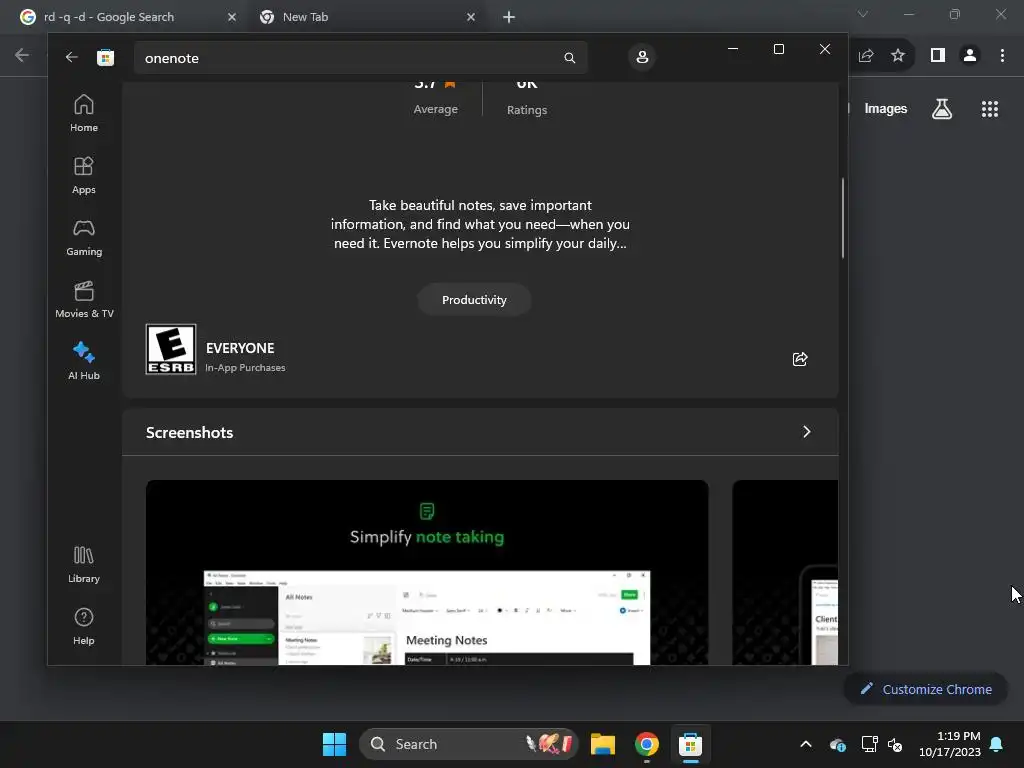Open the Apps section in sidebar
Image resolution: width=1024 pixels, height=768 pixels.
coord(84,176)
